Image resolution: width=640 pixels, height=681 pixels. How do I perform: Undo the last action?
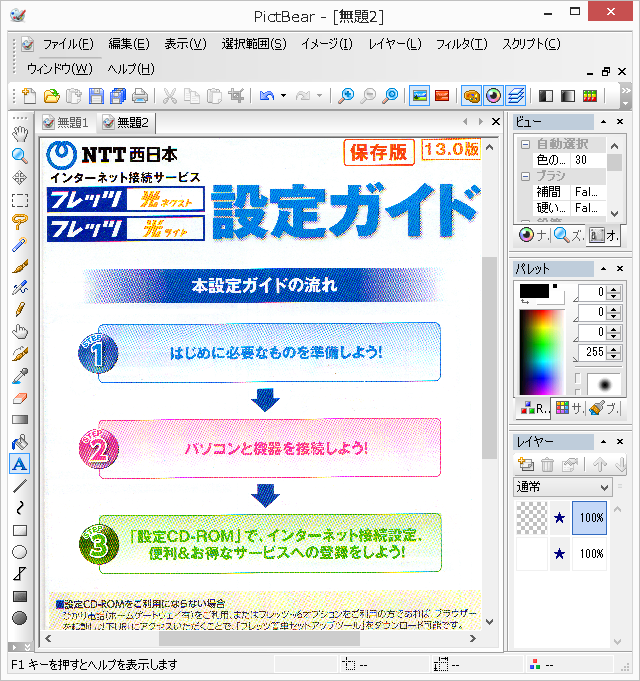[x=267, y=96]
